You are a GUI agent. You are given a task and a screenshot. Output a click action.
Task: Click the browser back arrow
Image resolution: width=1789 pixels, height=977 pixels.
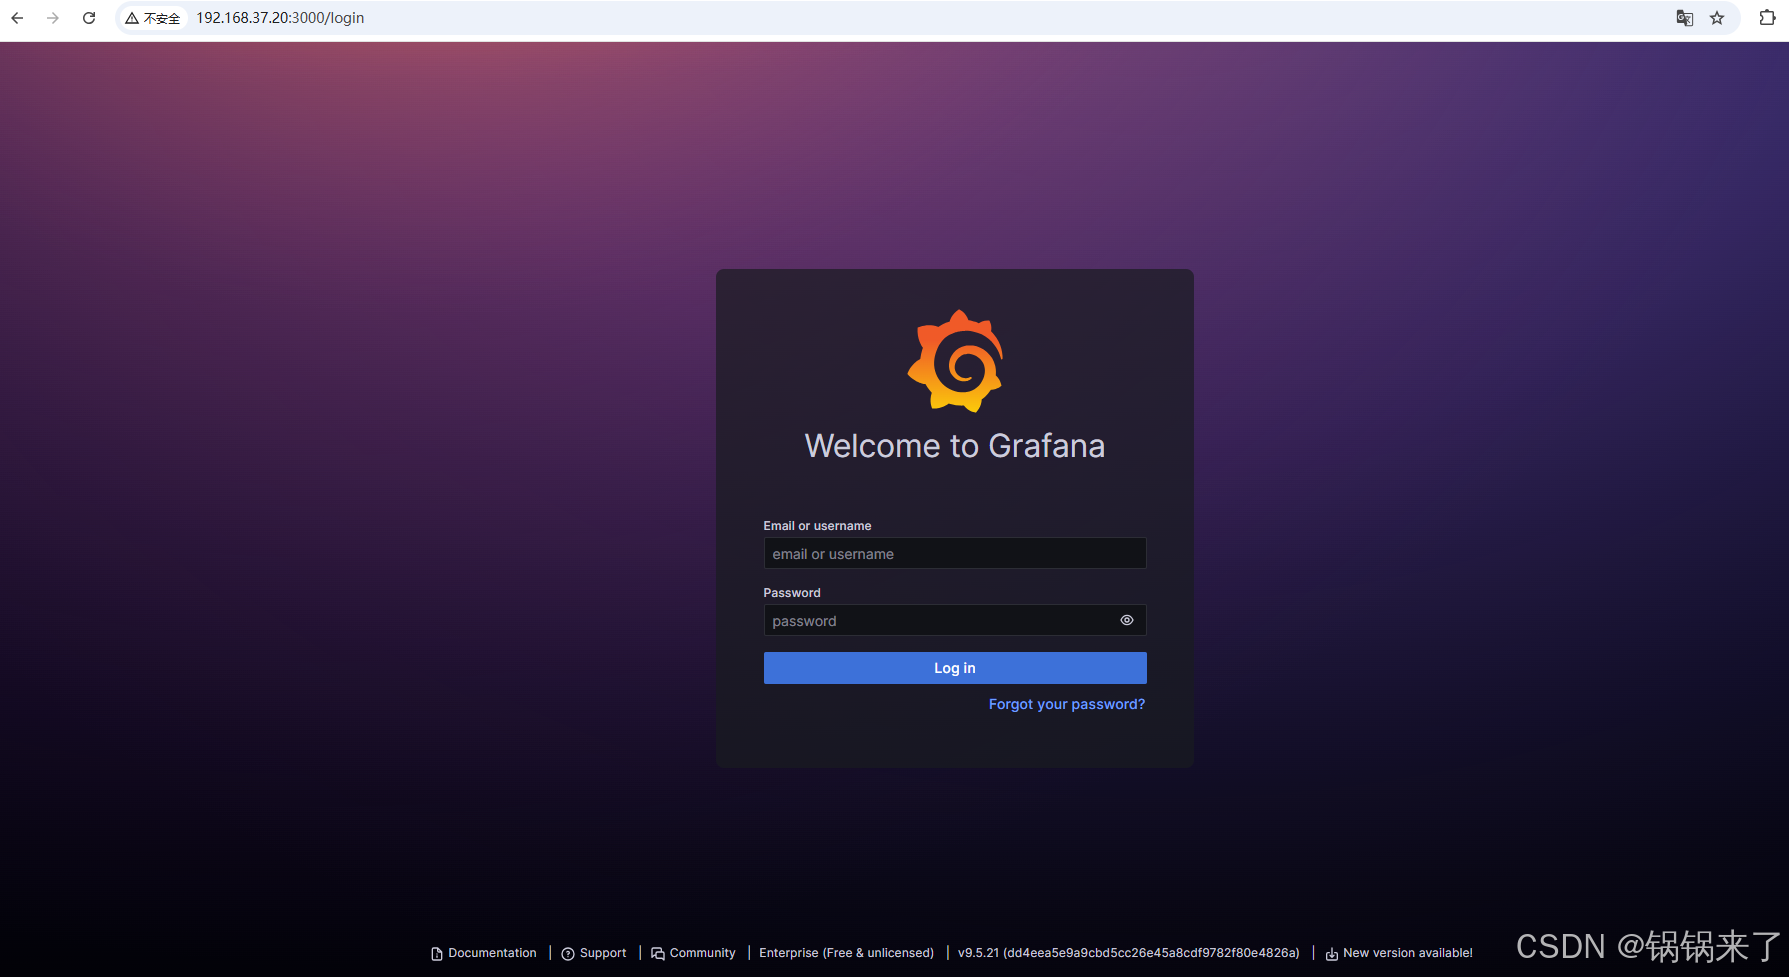click(17, 18)
